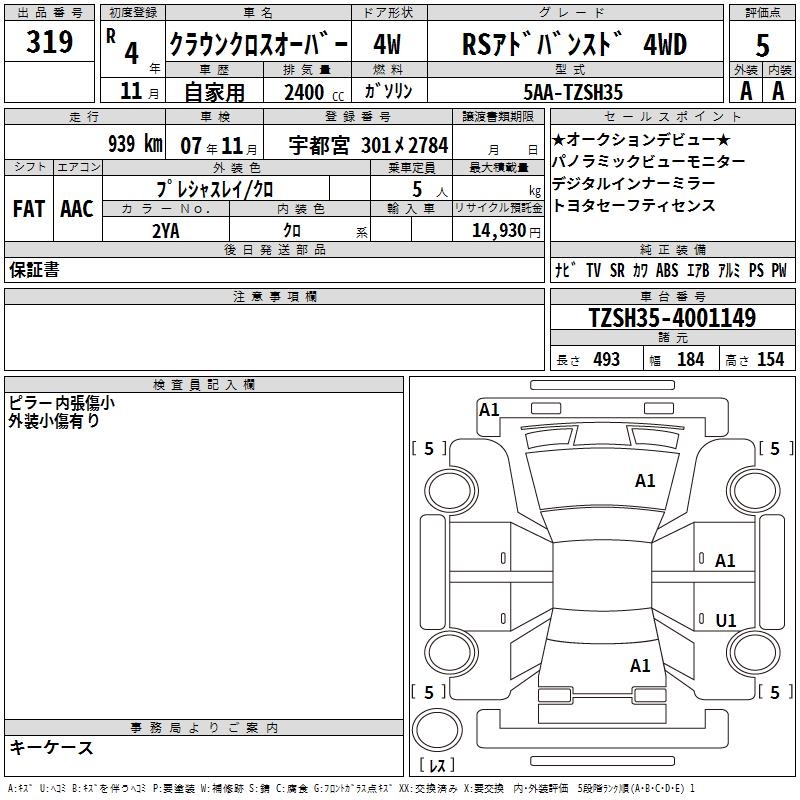This screenshot has height=800, width=800.
Task: Select the アルミ alloy wheel code
Action: [729, 270]
